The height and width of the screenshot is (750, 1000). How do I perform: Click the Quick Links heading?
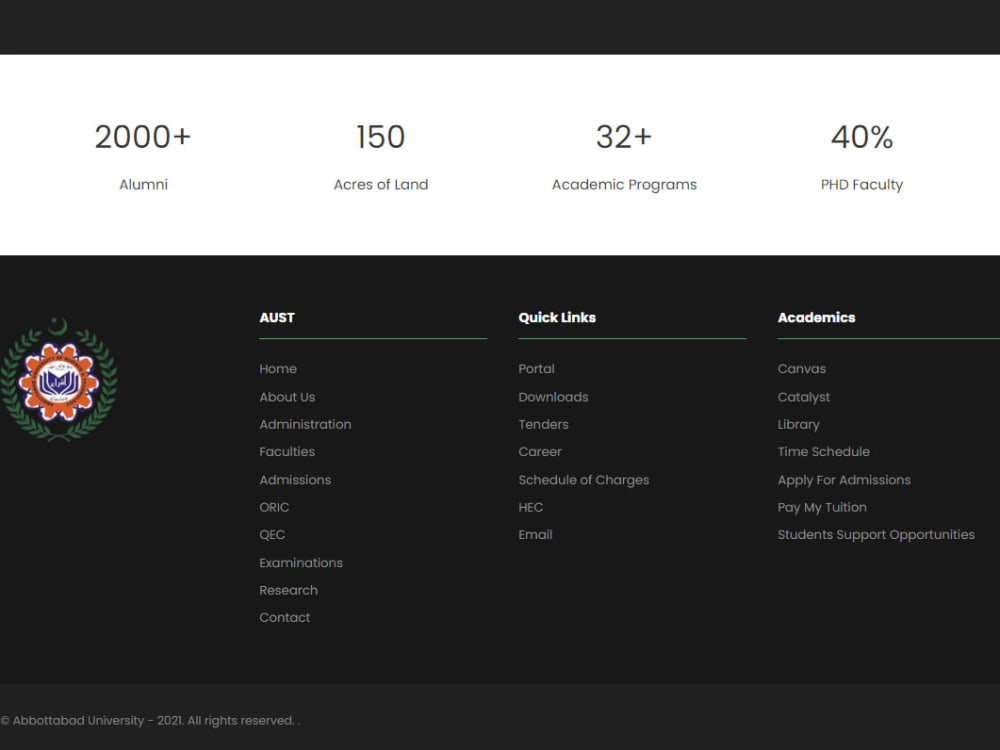coord(557,318)
